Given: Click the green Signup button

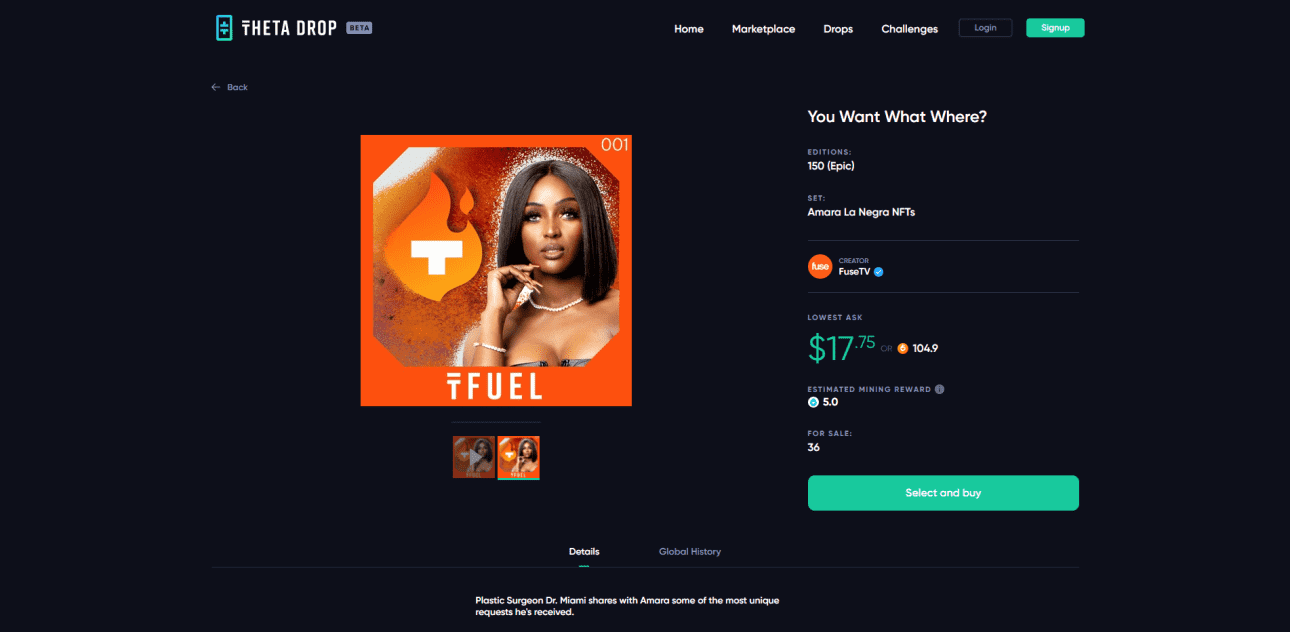Looking at the screenshot, I should 1055,28.
